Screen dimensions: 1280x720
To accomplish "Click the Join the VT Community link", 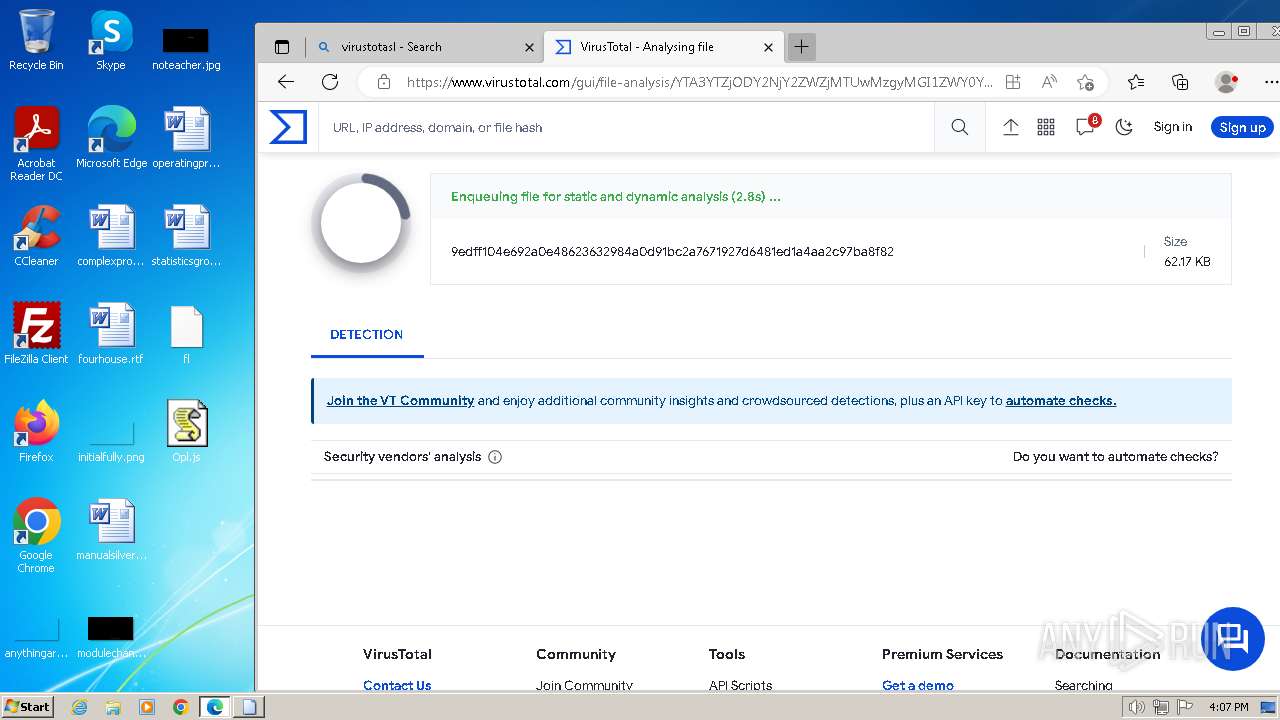I will 400,401.
